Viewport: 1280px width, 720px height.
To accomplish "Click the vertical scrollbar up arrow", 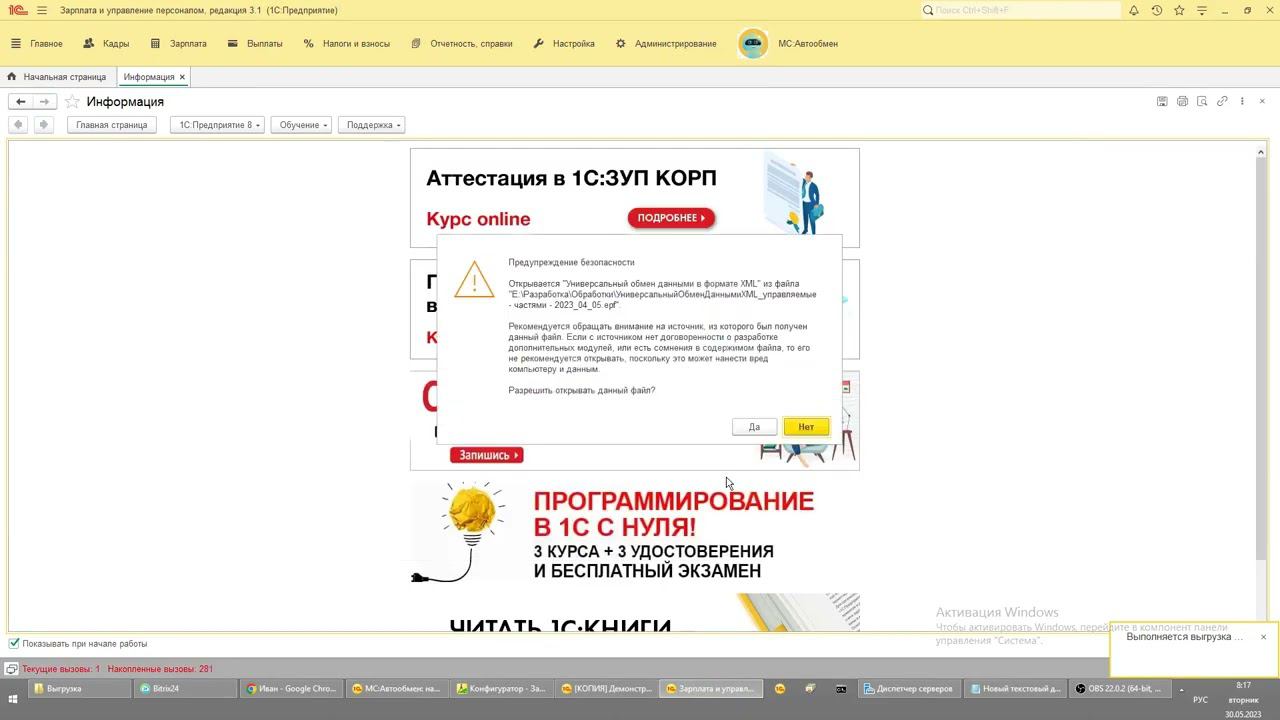I will tap(1262, 152).
